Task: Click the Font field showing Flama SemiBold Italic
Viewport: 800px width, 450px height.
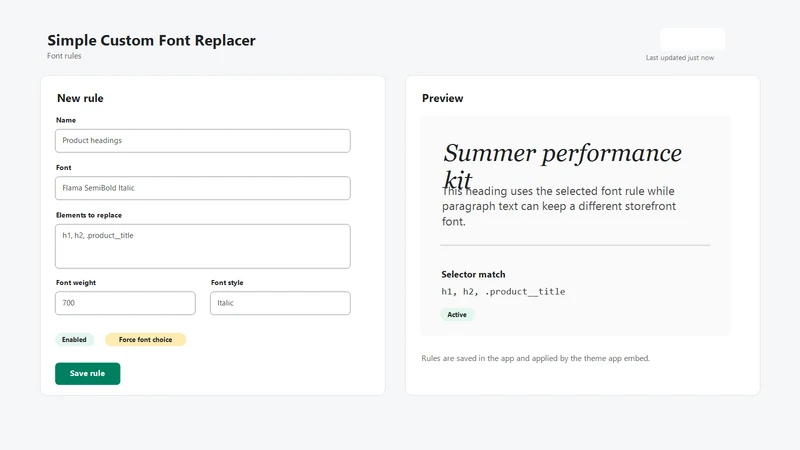Action: click(203, 188)
